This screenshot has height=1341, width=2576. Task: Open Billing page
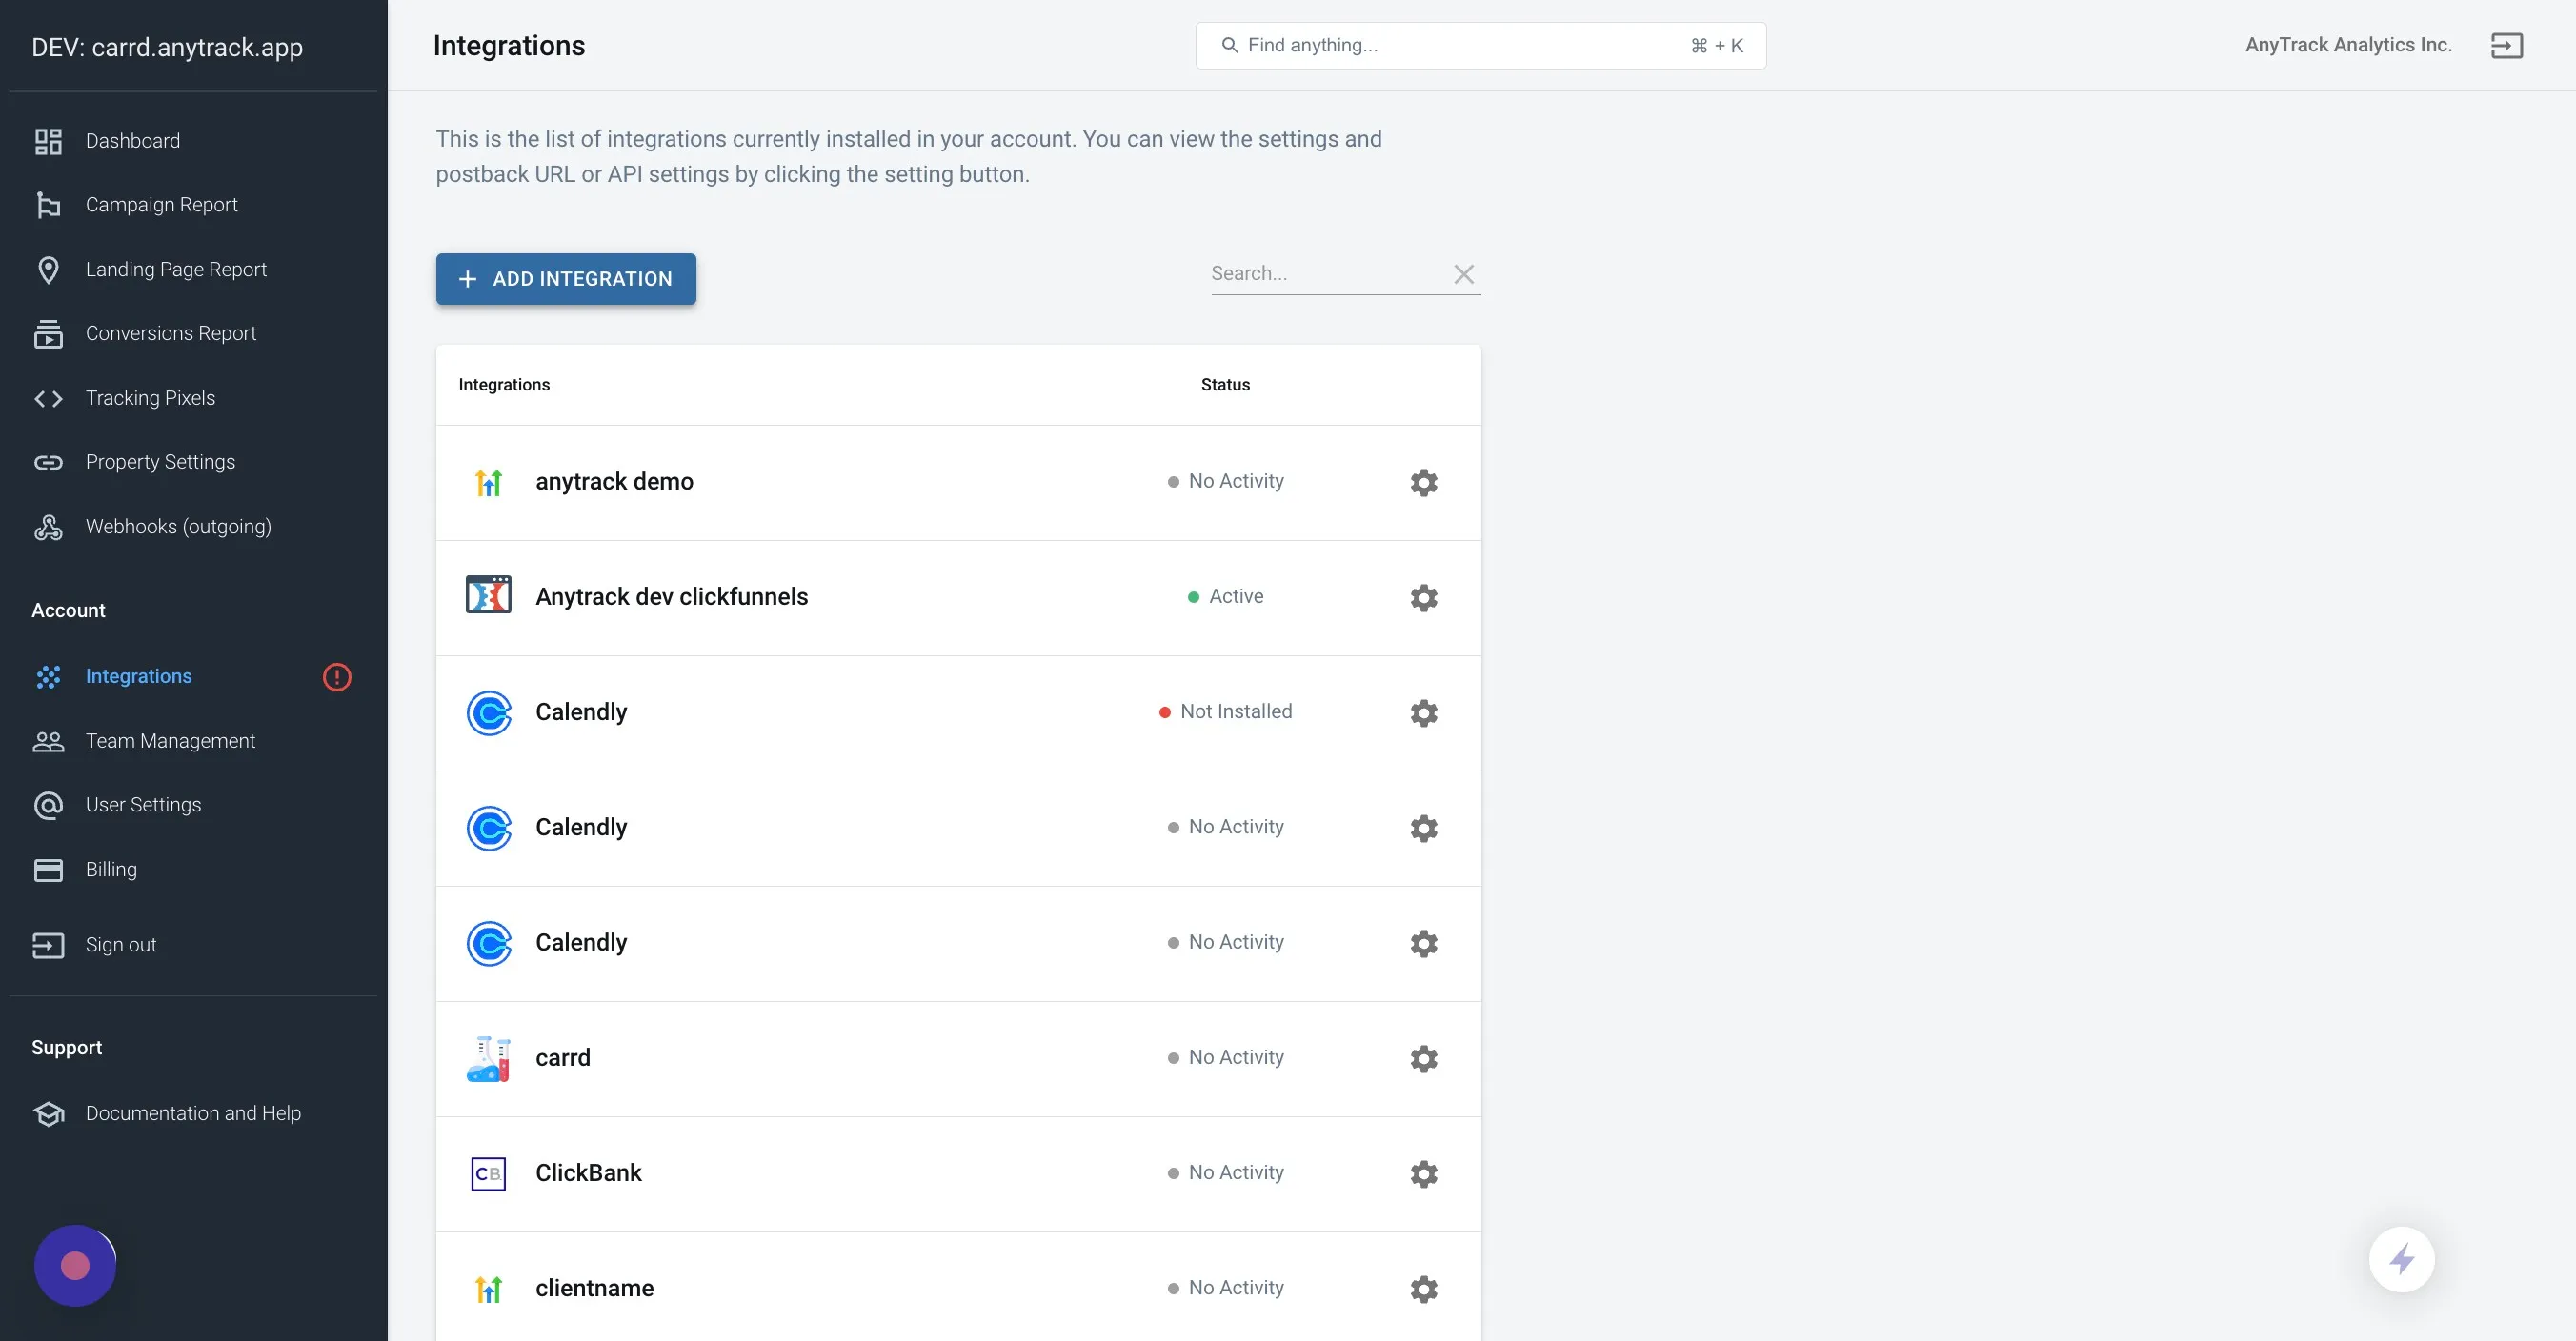pos(111,870)
